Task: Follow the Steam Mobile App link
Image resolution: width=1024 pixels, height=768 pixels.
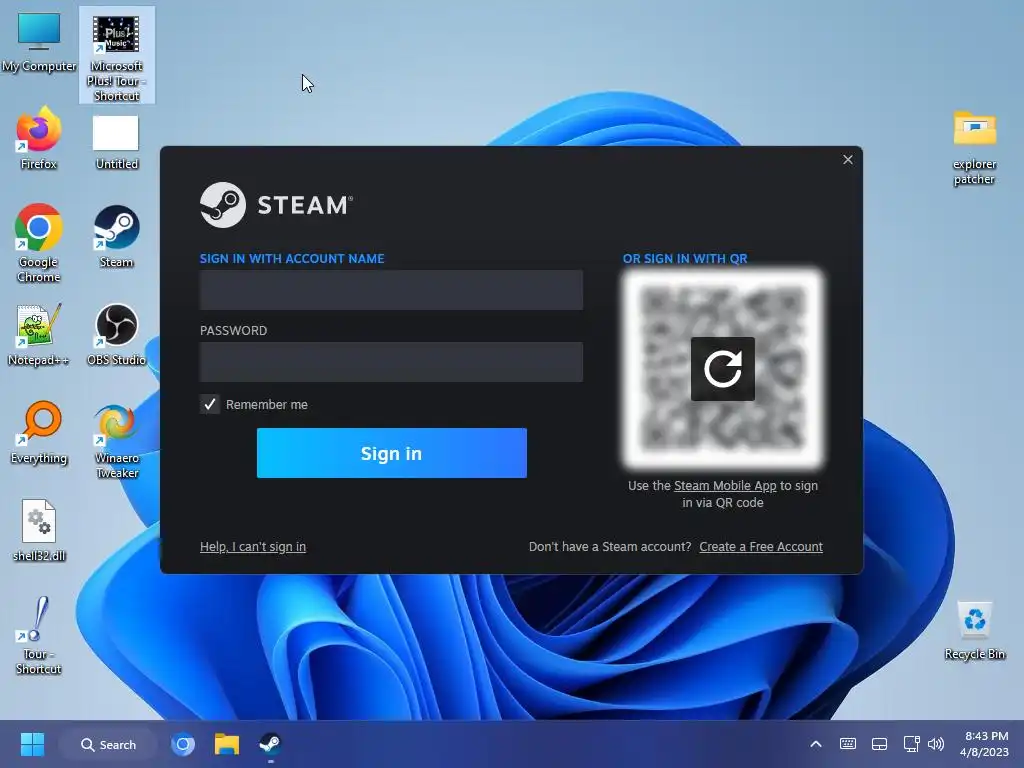Action: pos(725,486)
